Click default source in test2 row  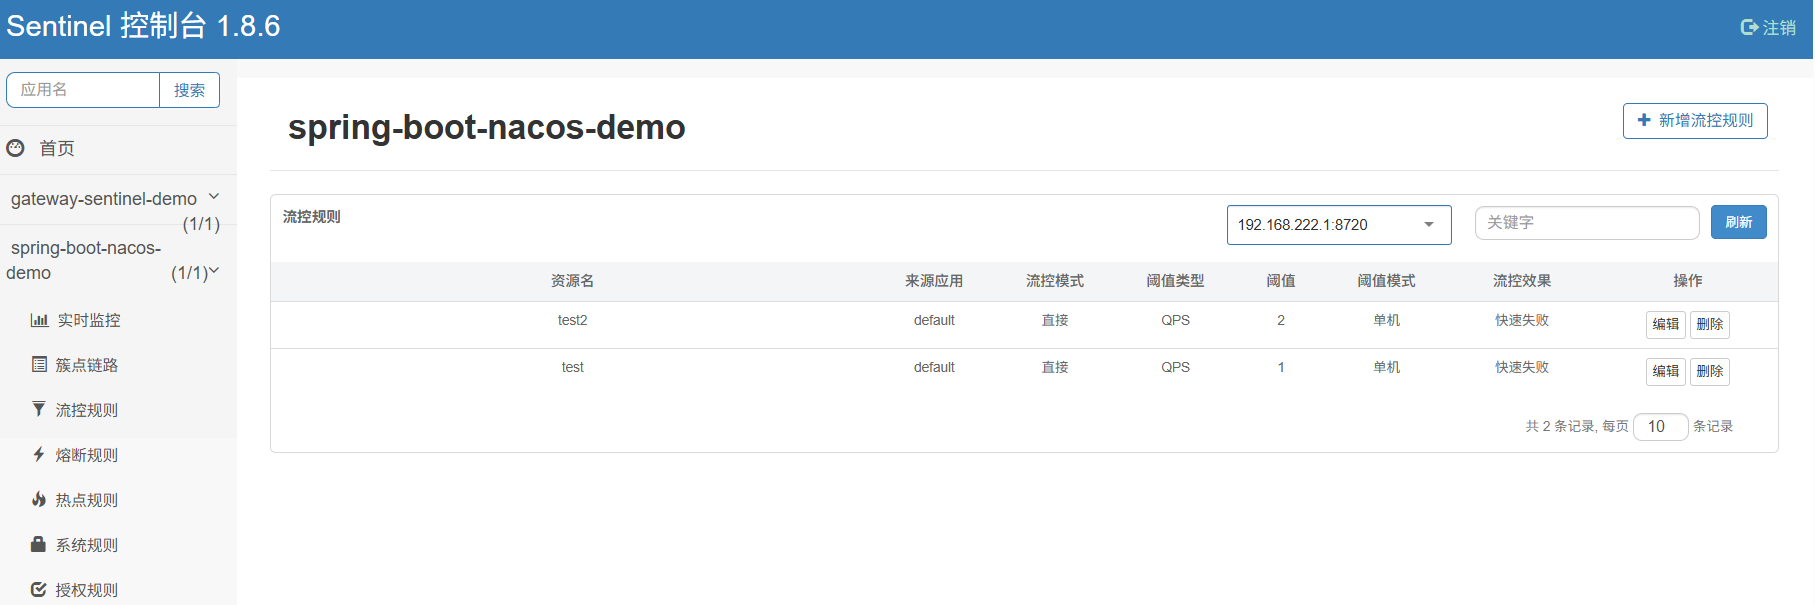(934, 320)
